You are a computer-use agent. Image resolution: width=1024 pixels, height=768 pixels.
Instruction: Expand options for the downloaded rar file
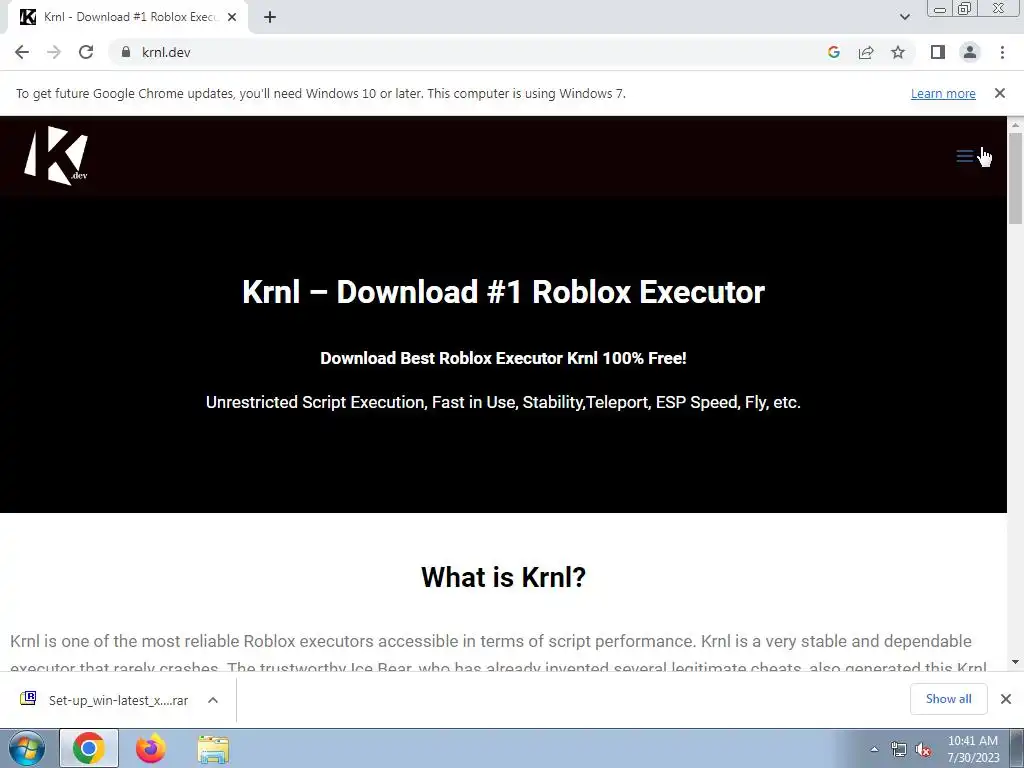213,700
